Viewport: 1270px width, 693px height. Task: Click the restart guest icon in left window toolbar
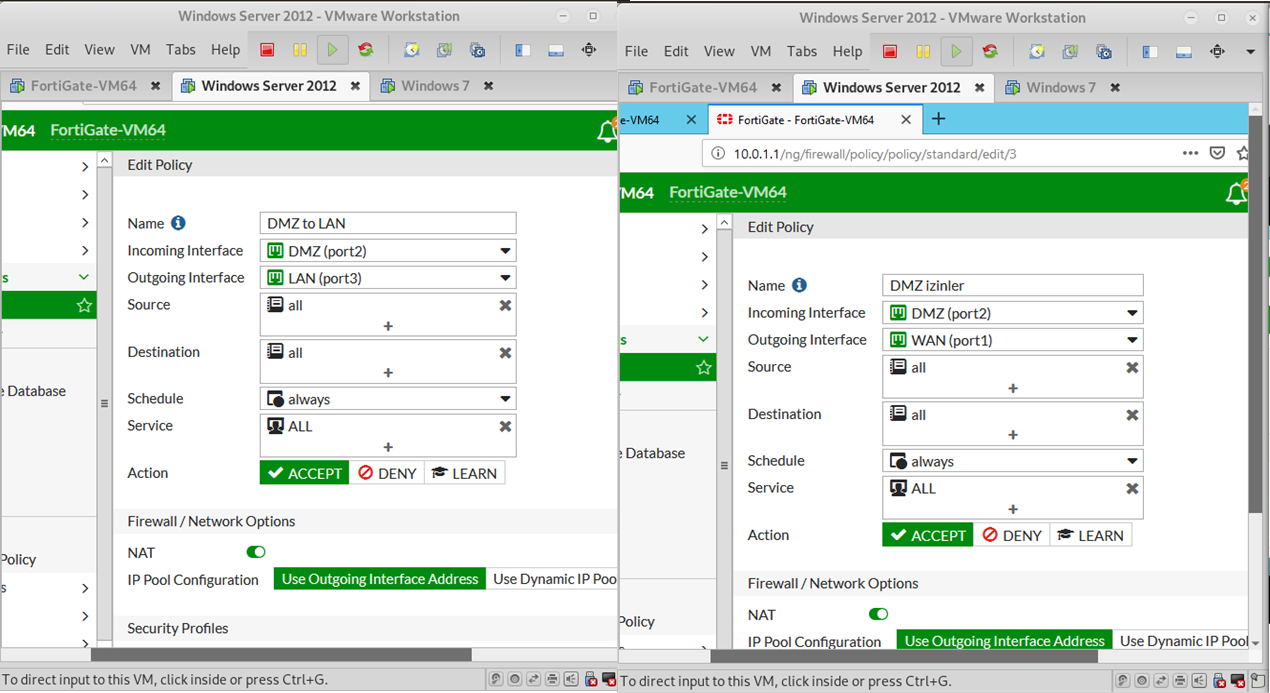pyautogui.click(x=366, y=50)
